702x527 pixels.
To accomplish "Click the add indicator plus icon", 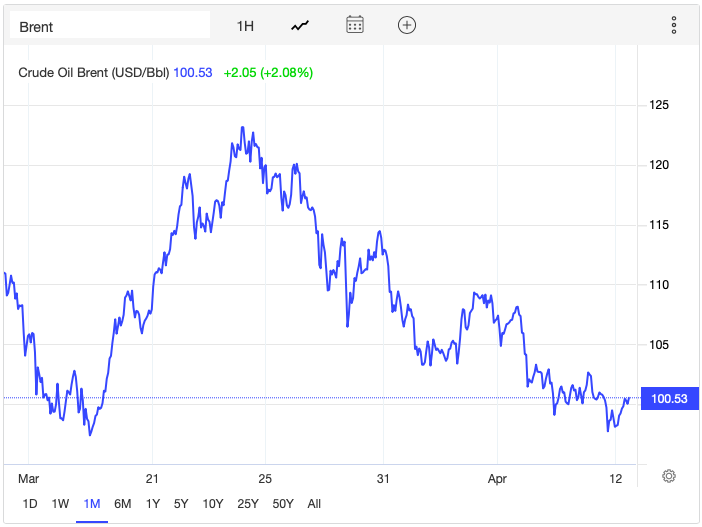I will pyautogui.click(x=406, y=25).
